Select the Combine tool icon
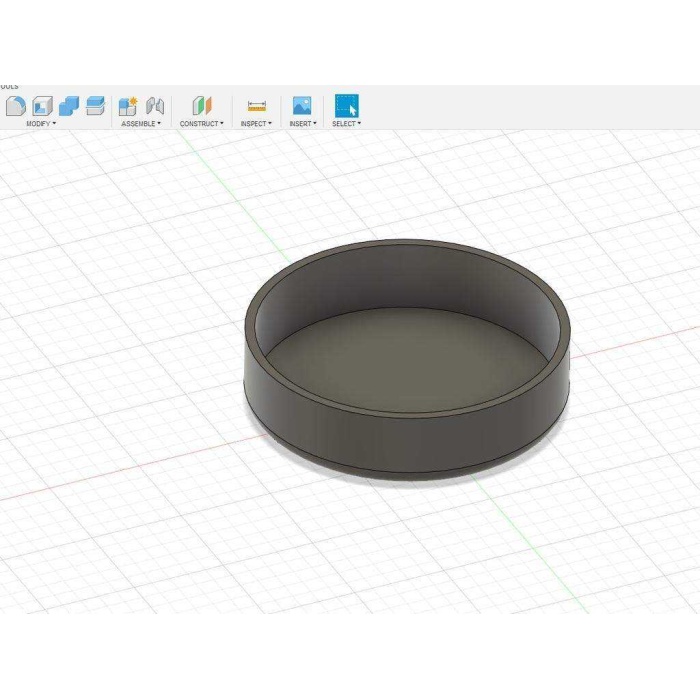The height and width of the screenshot is (700, 700). (x=69, y=106)
